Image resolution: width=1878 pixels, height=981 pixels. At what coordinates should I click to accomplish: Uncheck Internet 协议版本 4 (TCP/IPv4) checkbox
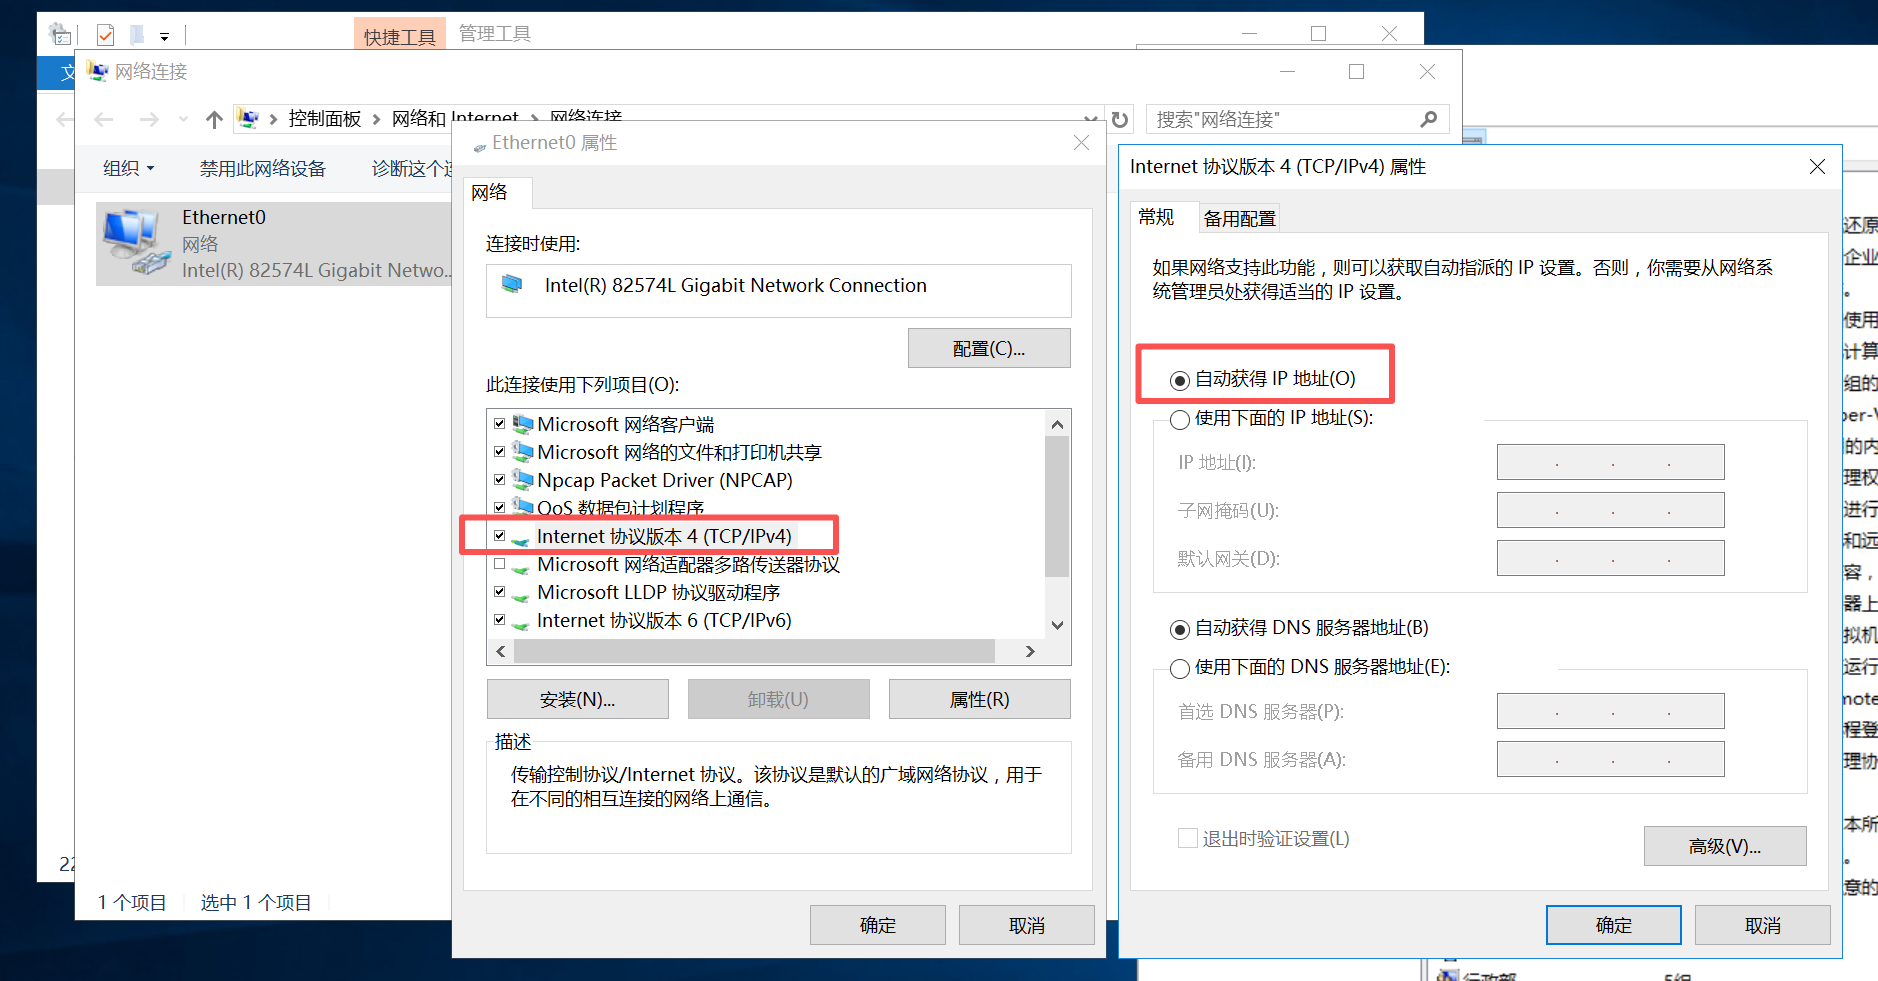point(500,536)
